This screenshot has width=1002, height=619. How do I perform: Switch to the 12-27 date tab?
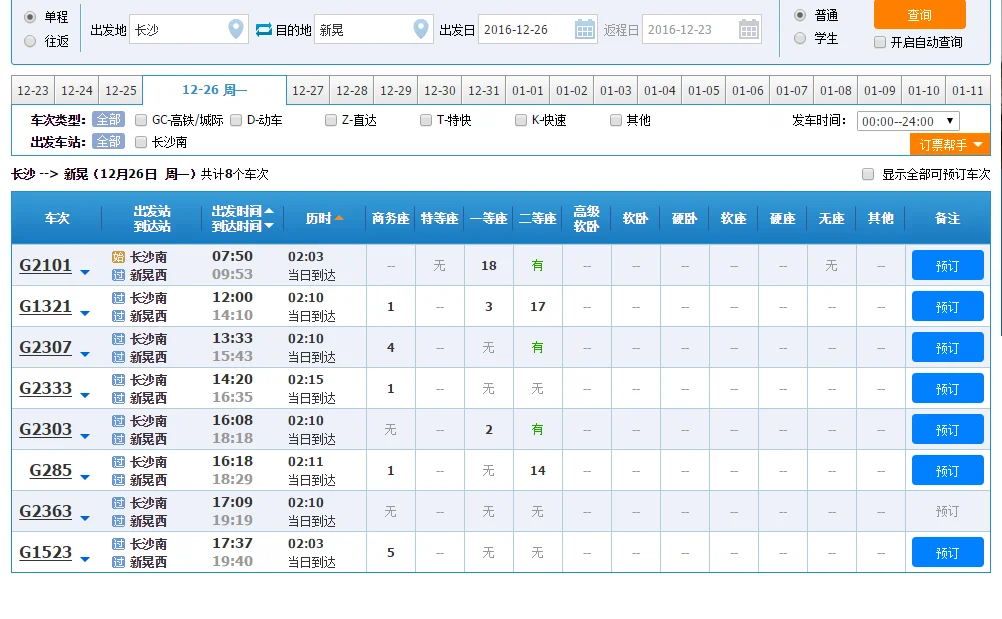307,89
